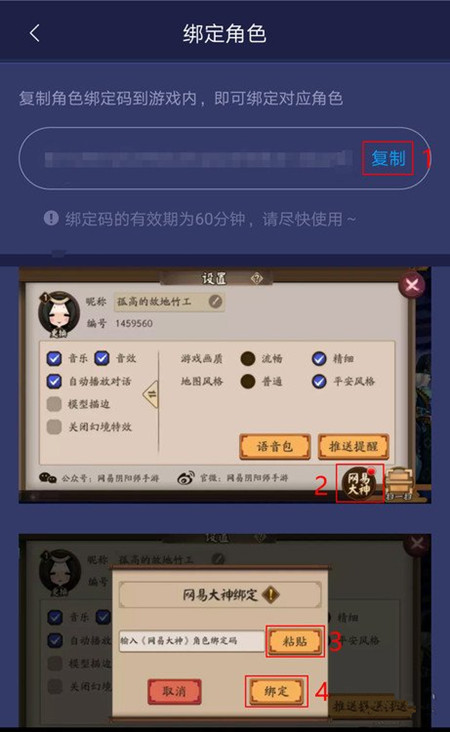Click the 绑定 bind button

(276, 691)
